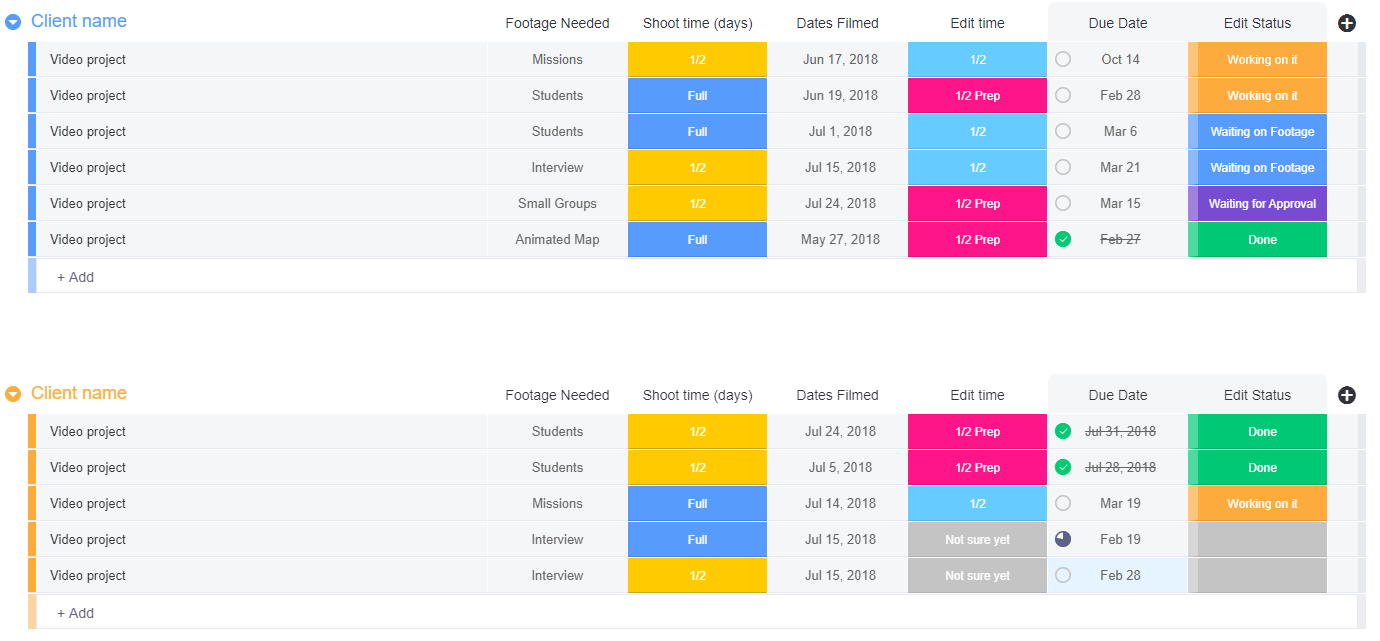Collapse the blue Client name group
The image size is (1380, 641).
[13, 22]
